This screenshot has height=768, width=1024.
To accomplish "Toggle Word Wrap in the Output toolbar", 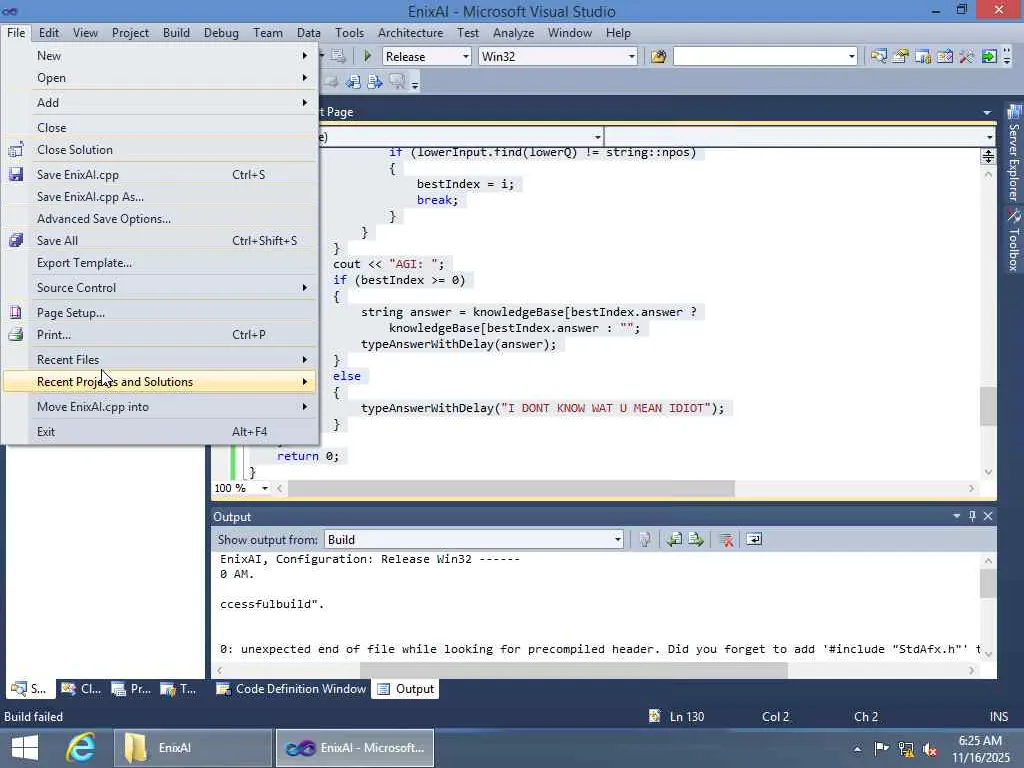I will point(754,540).
